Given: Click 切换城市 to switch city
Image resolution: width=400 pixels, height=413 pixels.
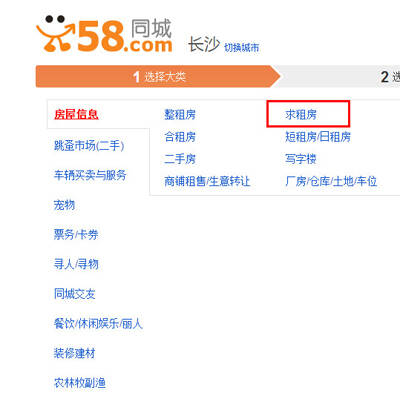Looking at the screenshot, I should 241,48.
